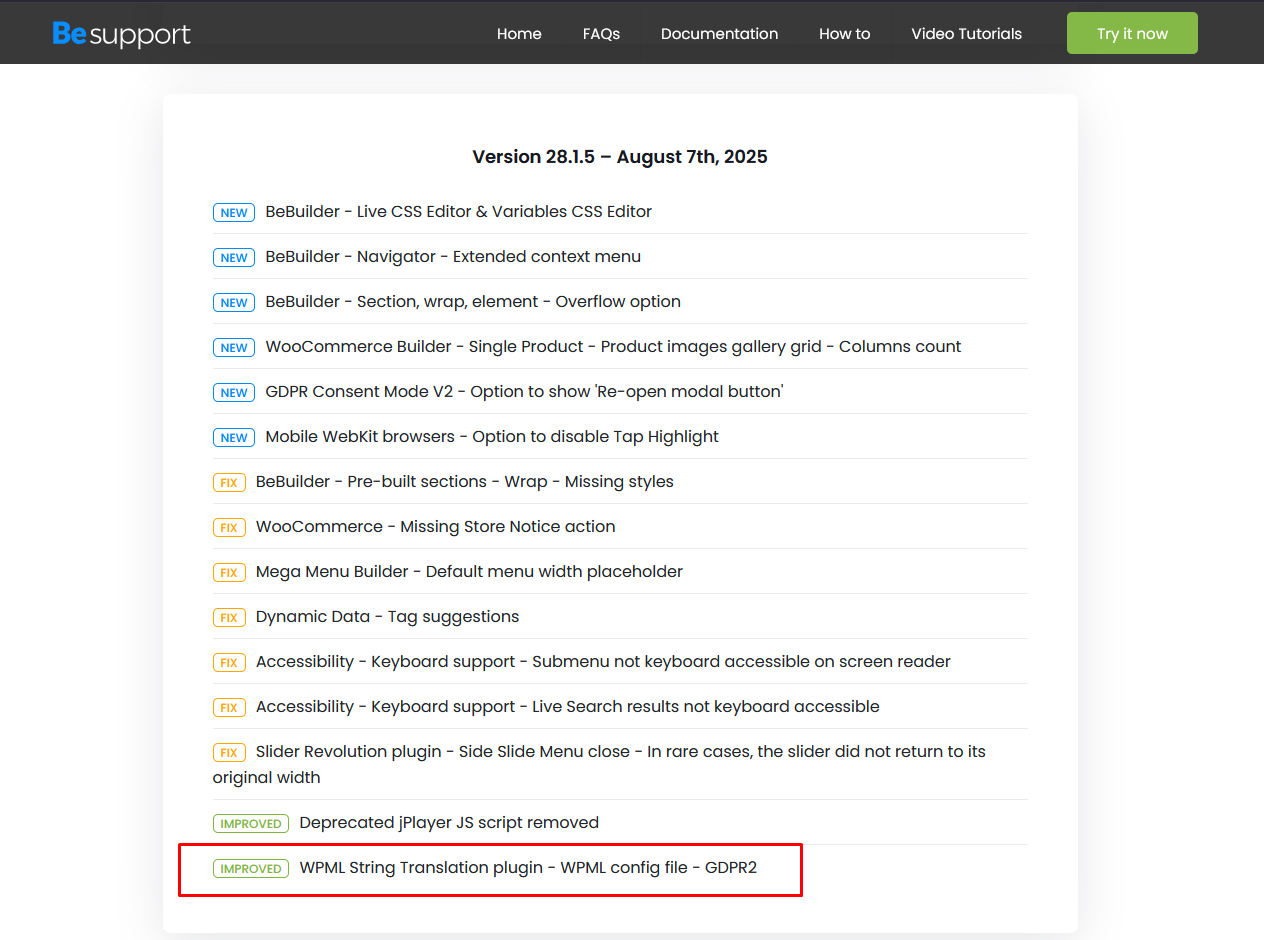Click the NEW badge beside WooCommerce Builder entry

234,348
